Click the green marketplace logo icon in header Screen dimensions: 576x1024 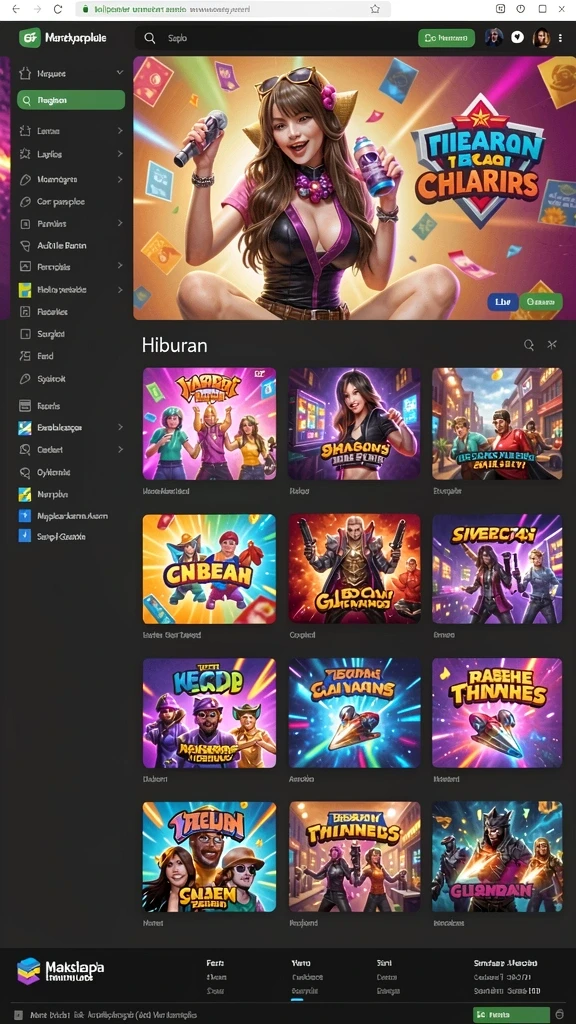(x=30, y=38)
